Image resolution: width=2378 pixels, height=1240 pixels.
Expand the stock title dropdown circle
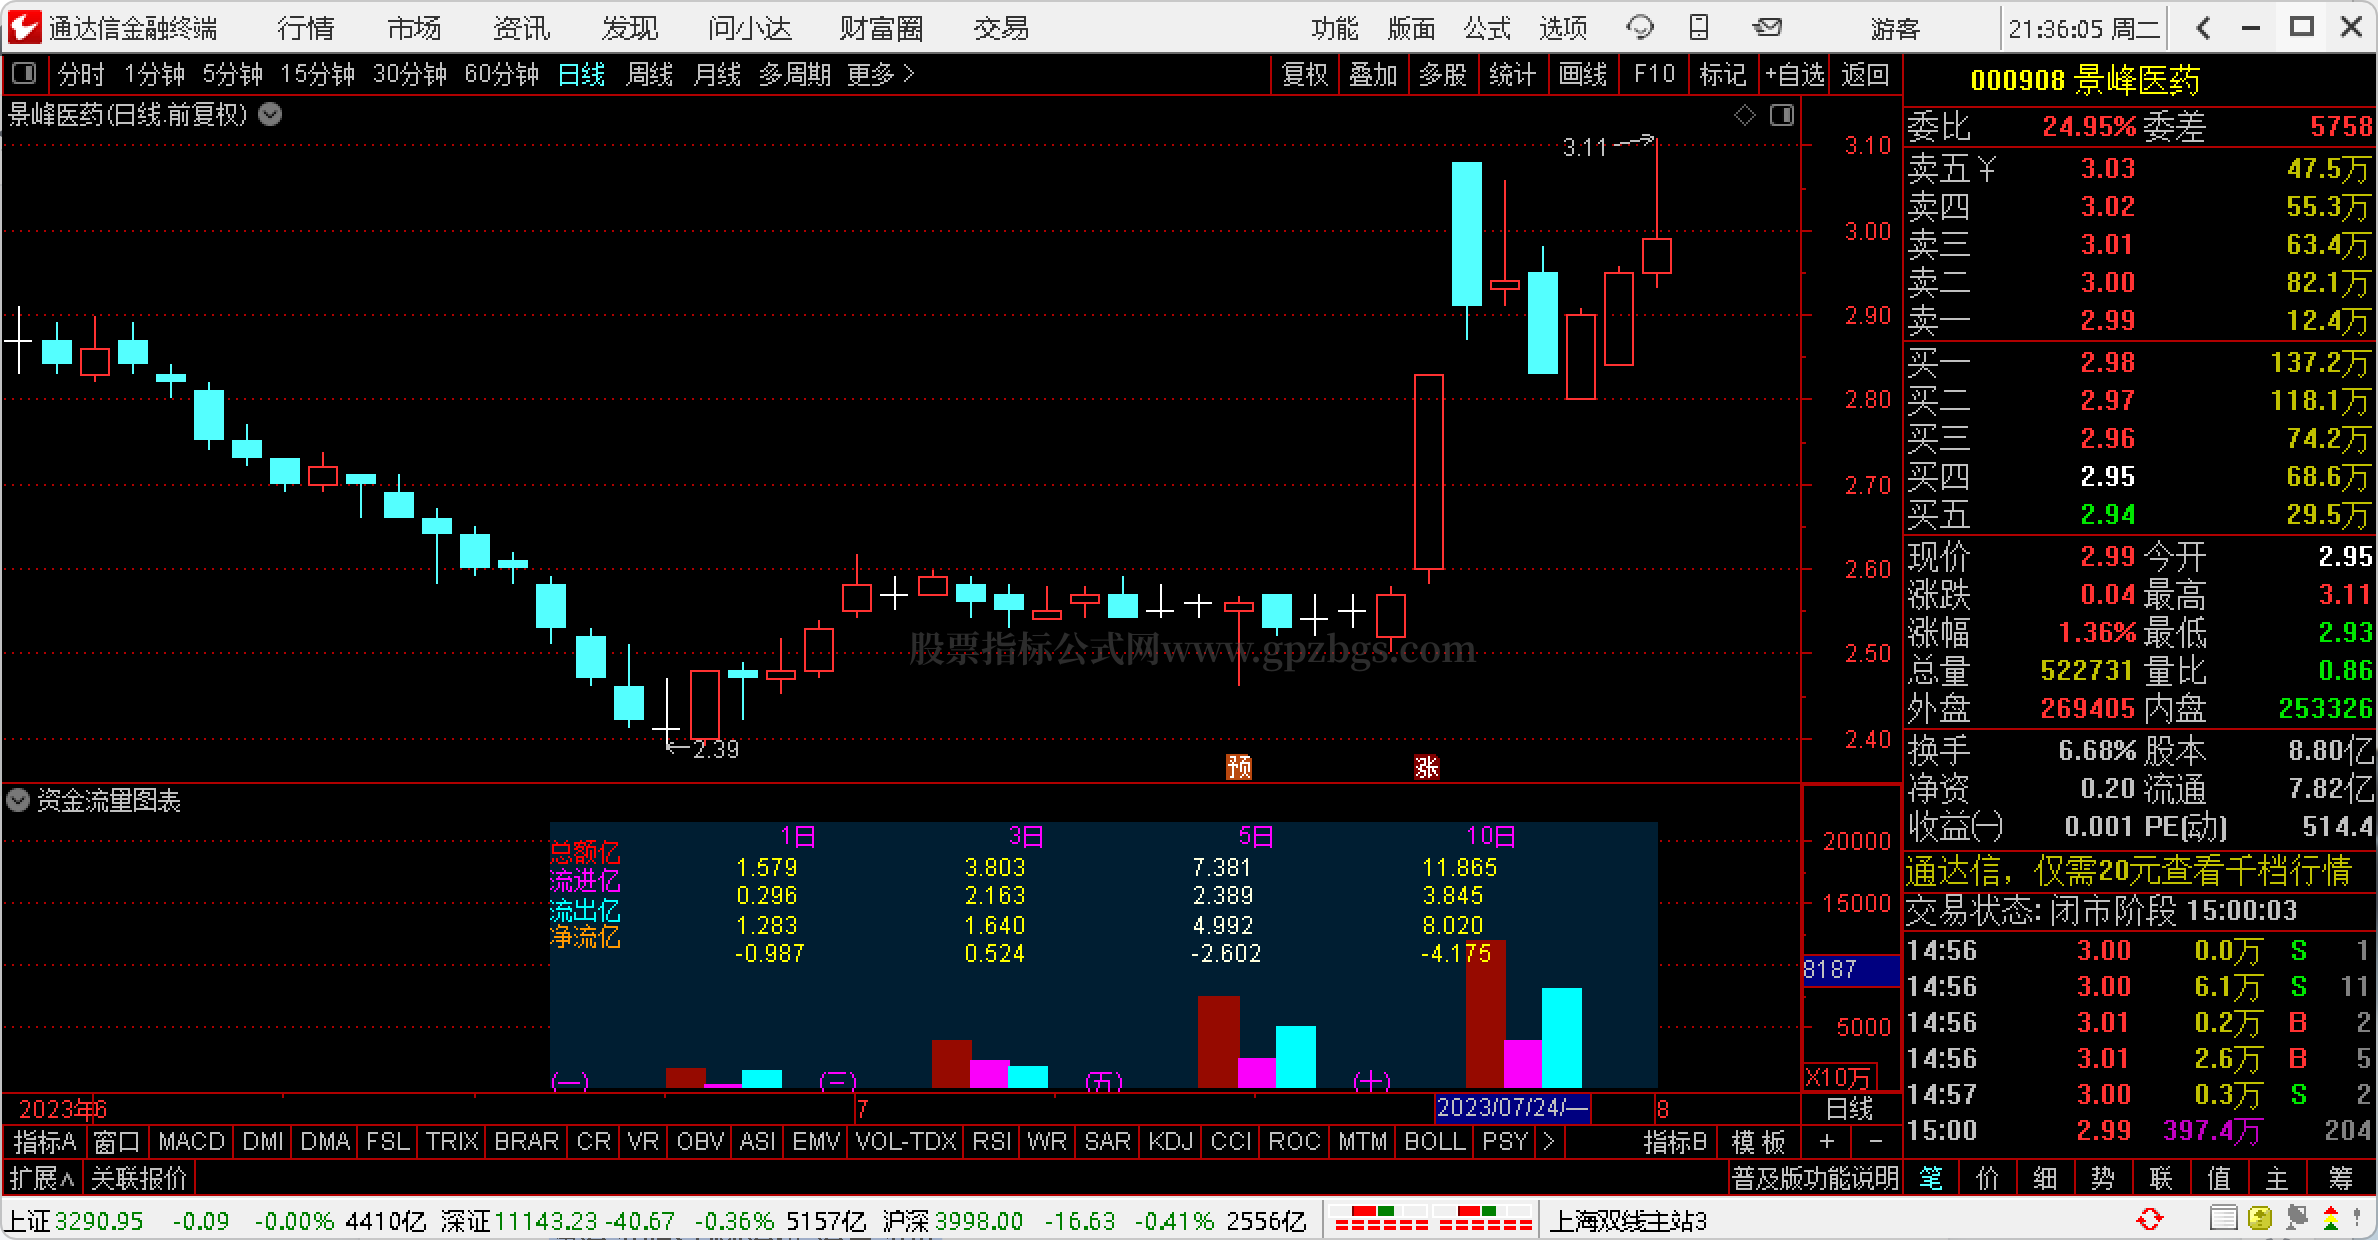[x=270, y=115]
